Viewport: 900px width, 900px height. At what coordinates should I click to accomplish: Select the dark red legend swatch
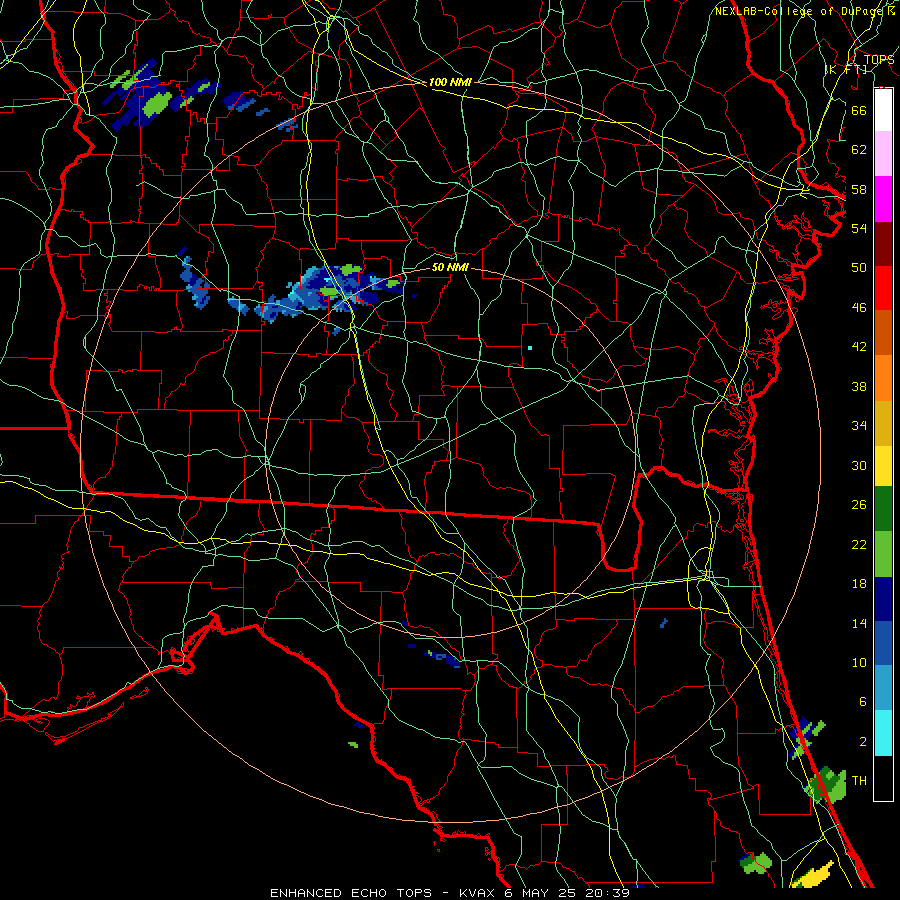click(x=883, y=243)
